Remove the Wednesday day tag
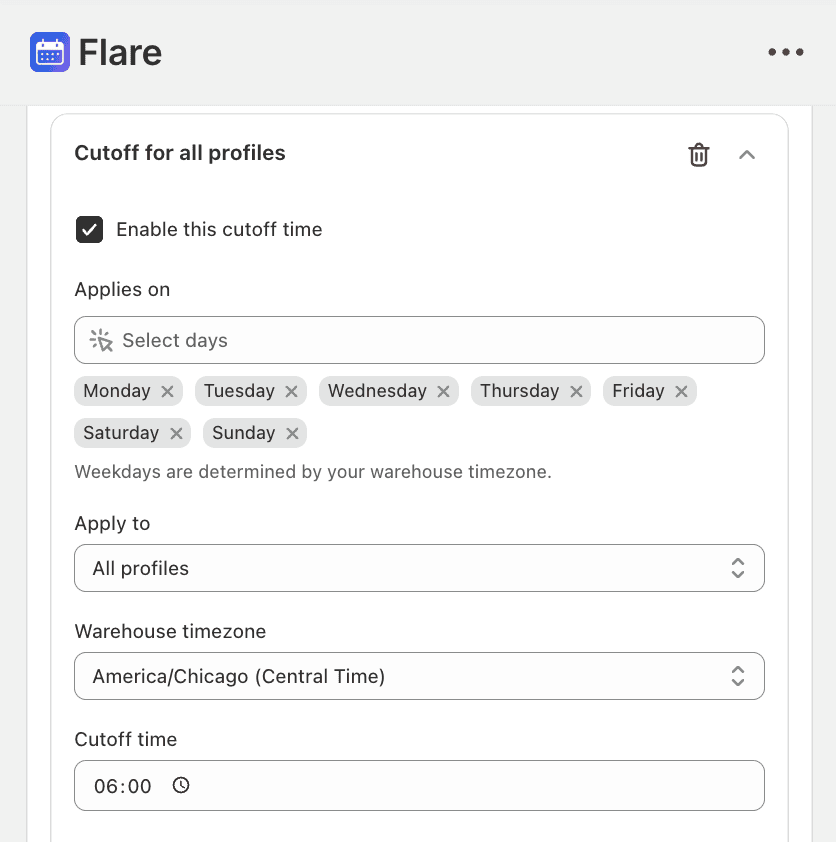The height and width of the screenshot is (842, 836). (443, 391)
